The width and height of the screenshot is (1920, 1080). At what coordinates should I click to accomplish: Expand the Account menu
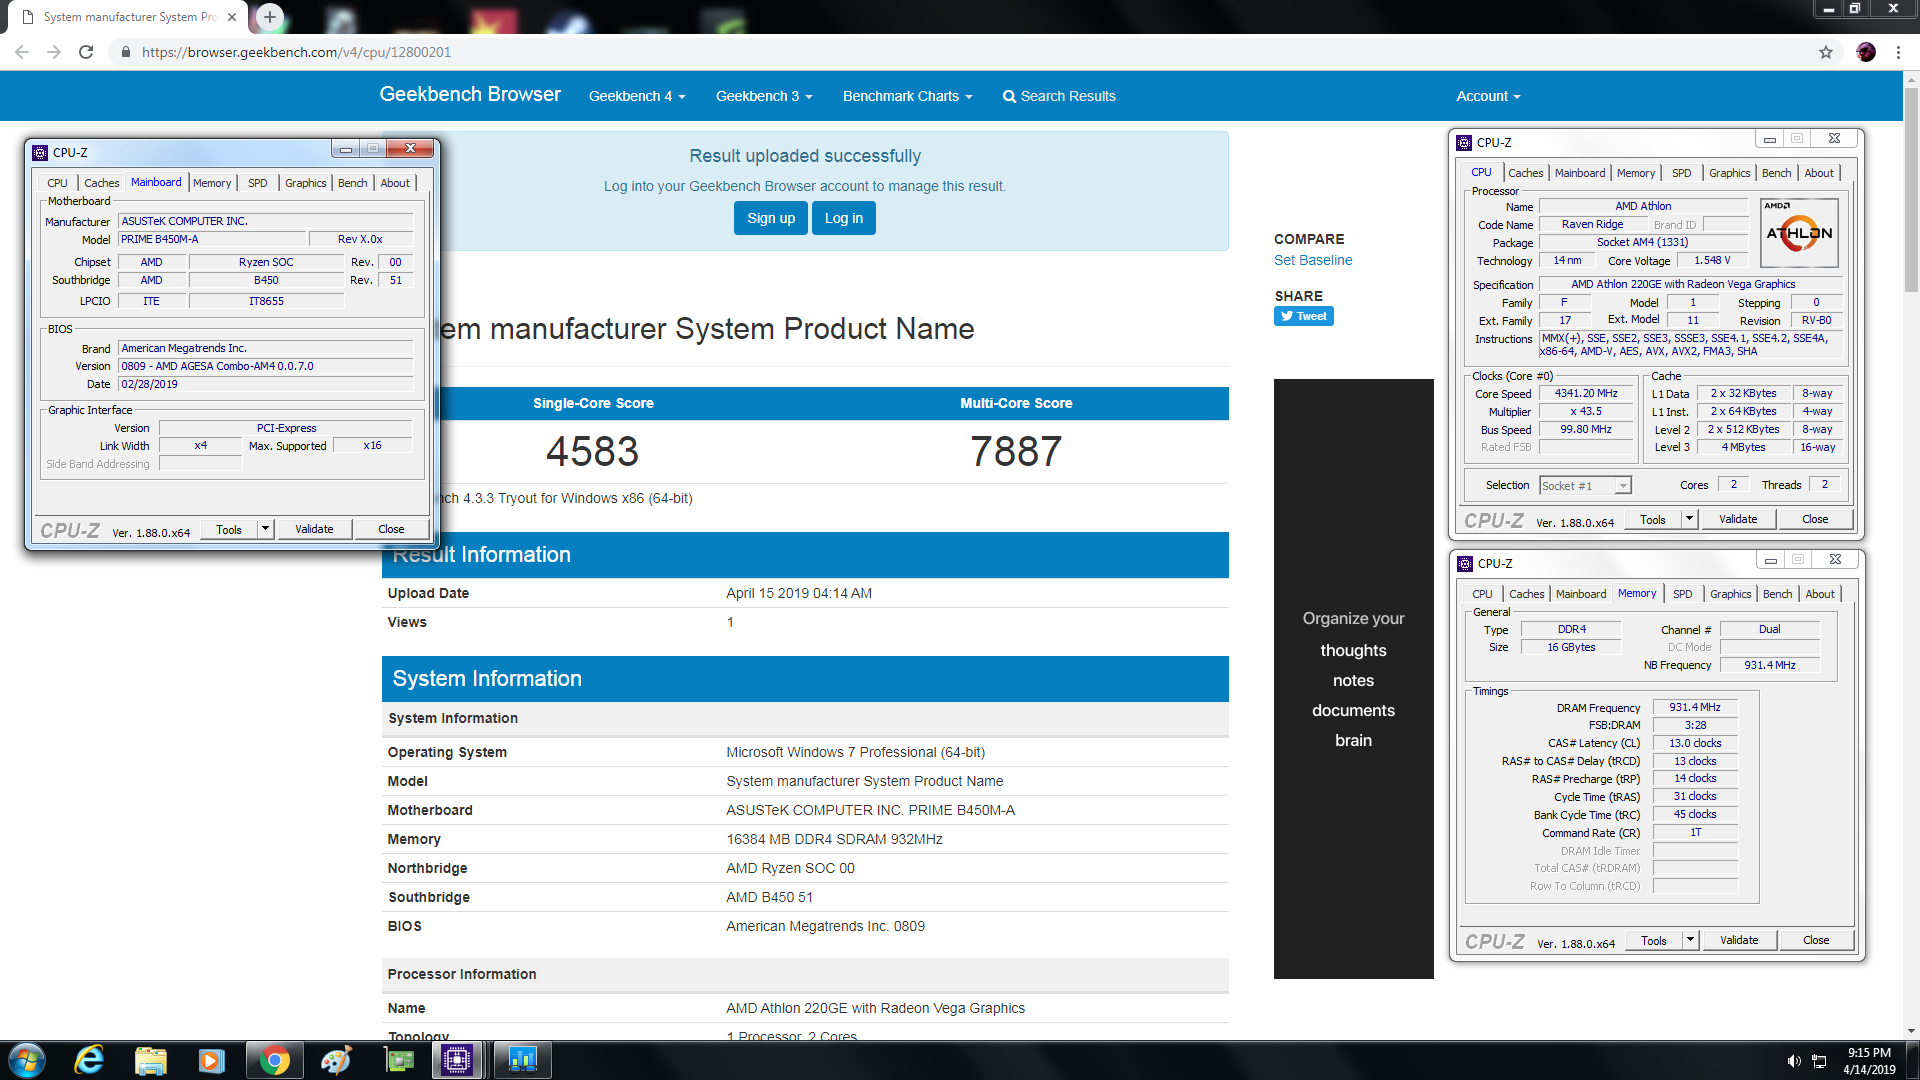1488,96
